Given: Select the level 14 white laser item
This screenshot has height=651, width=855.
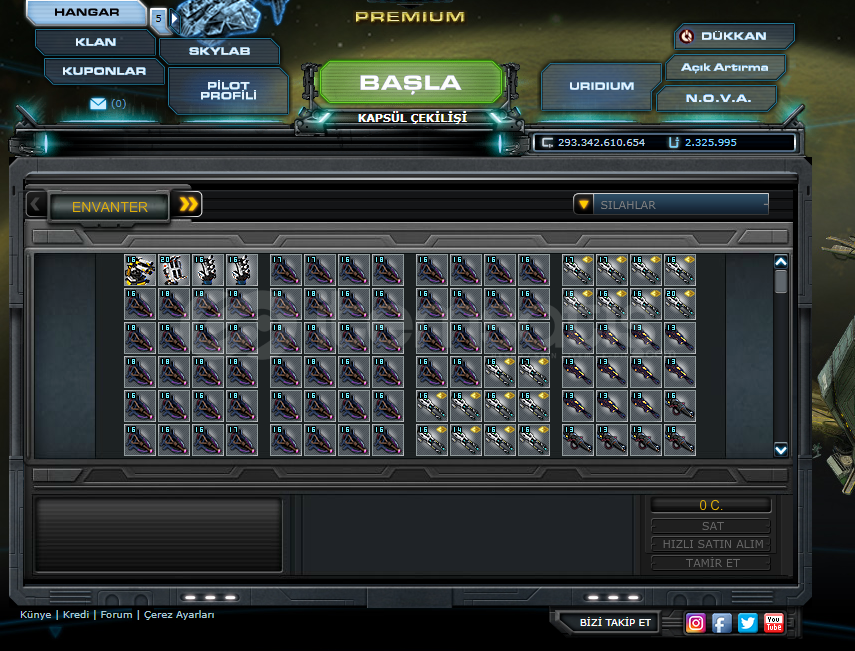Looking at the screenshot, I should tap(466, 439).
